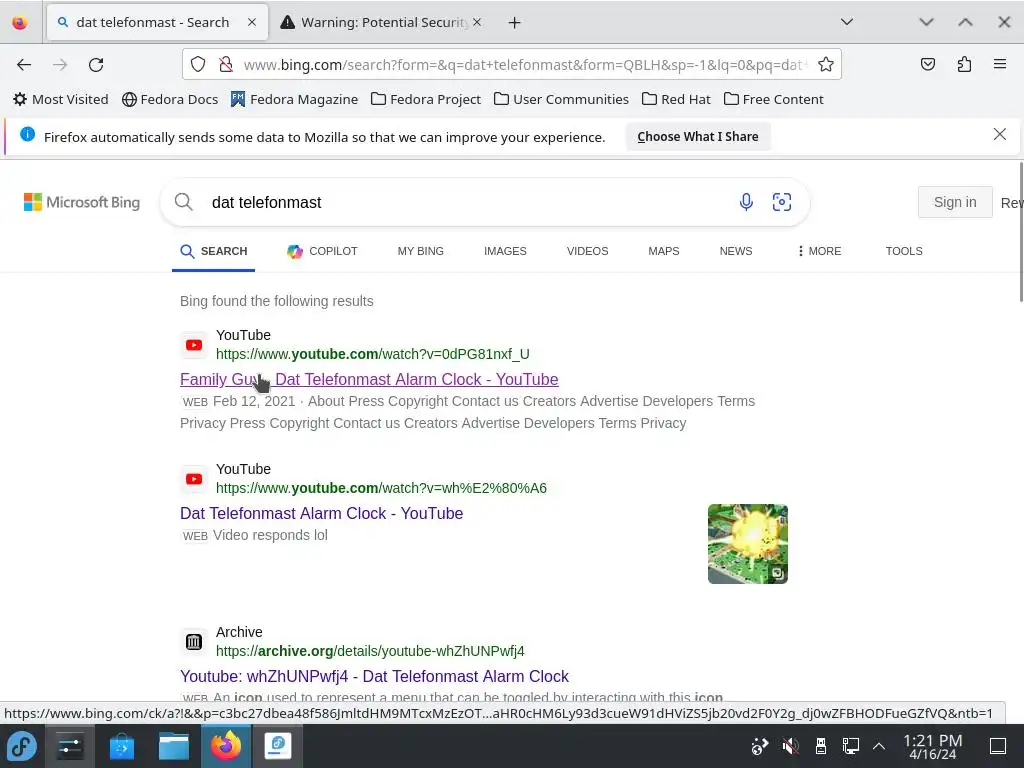Screen dimensions: 1024x768
Task: Open the Maps tab
Action: tap(664, 251)
